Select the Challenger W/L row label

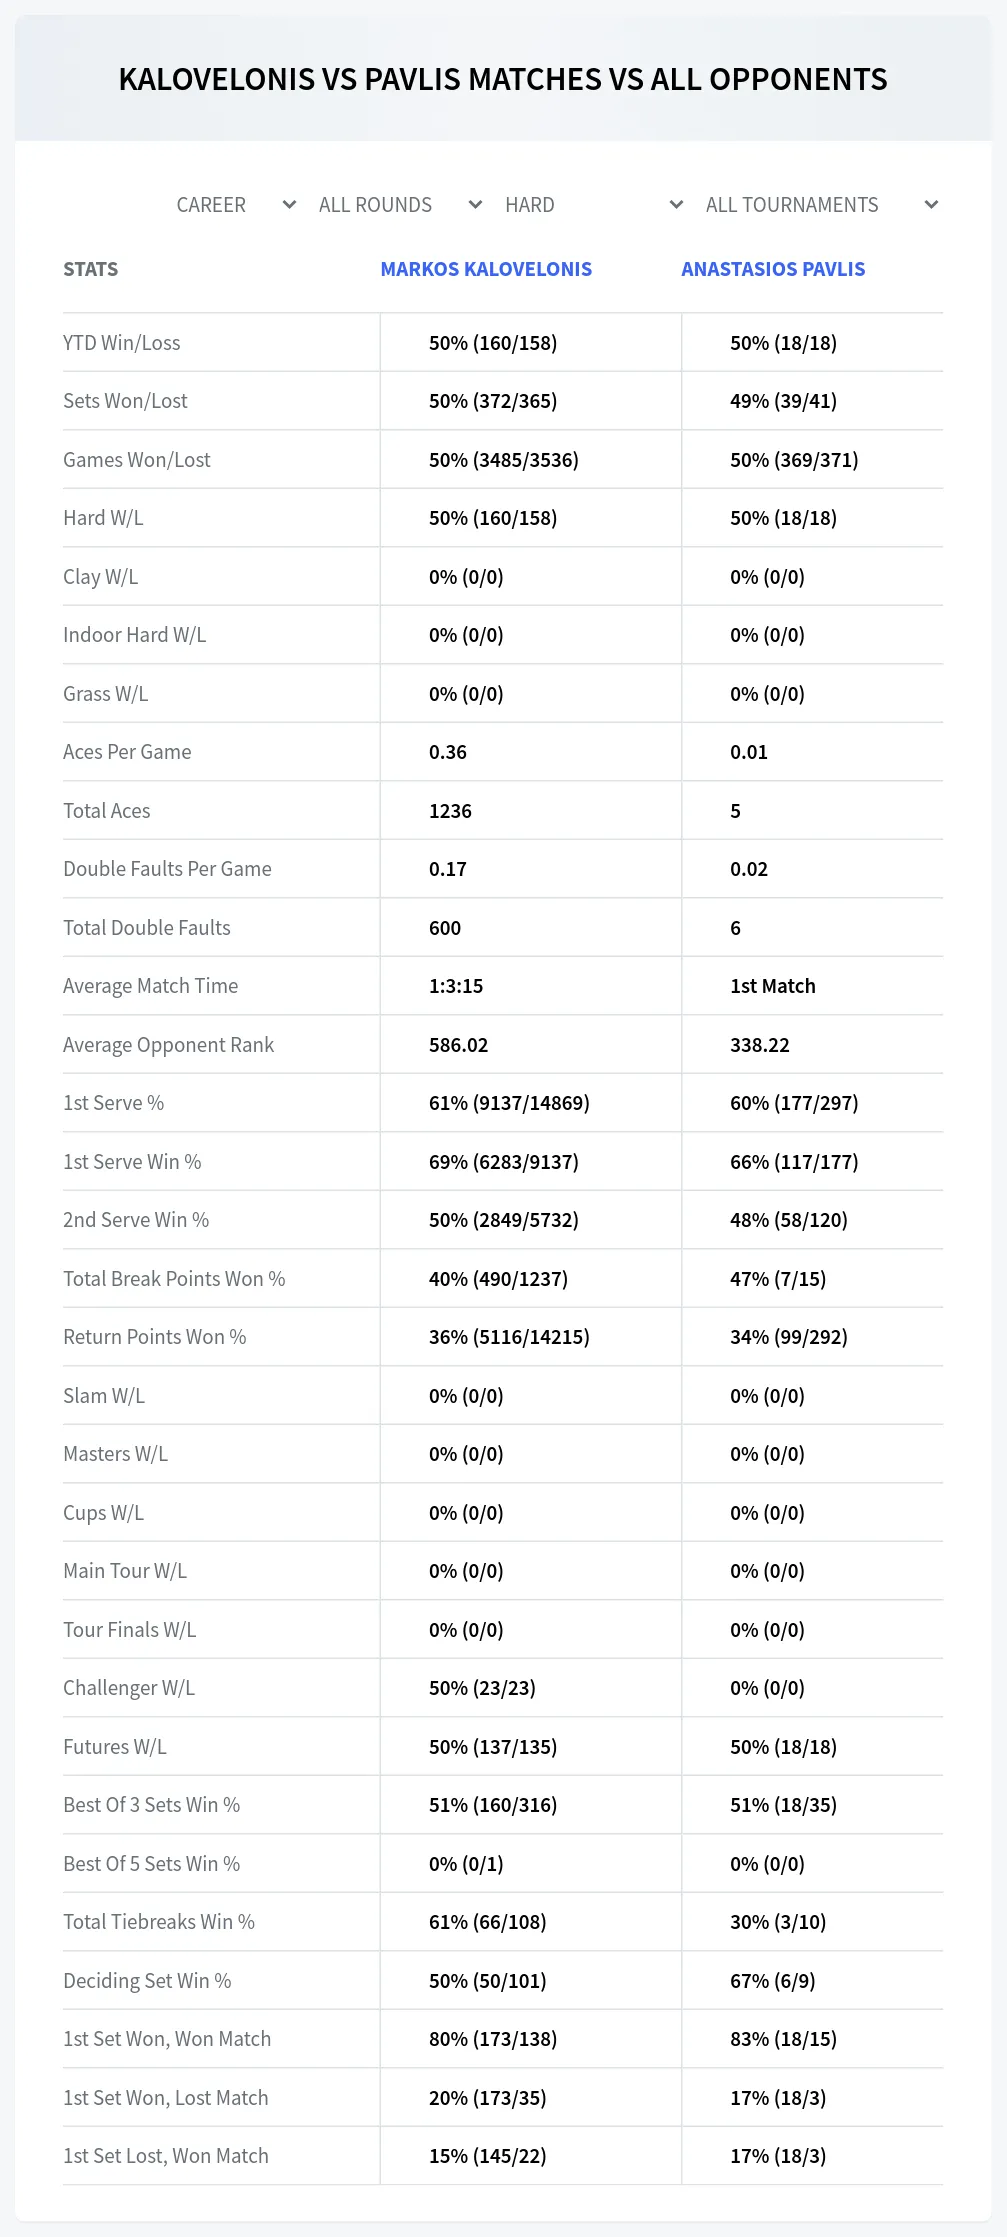coord(129,1688)
